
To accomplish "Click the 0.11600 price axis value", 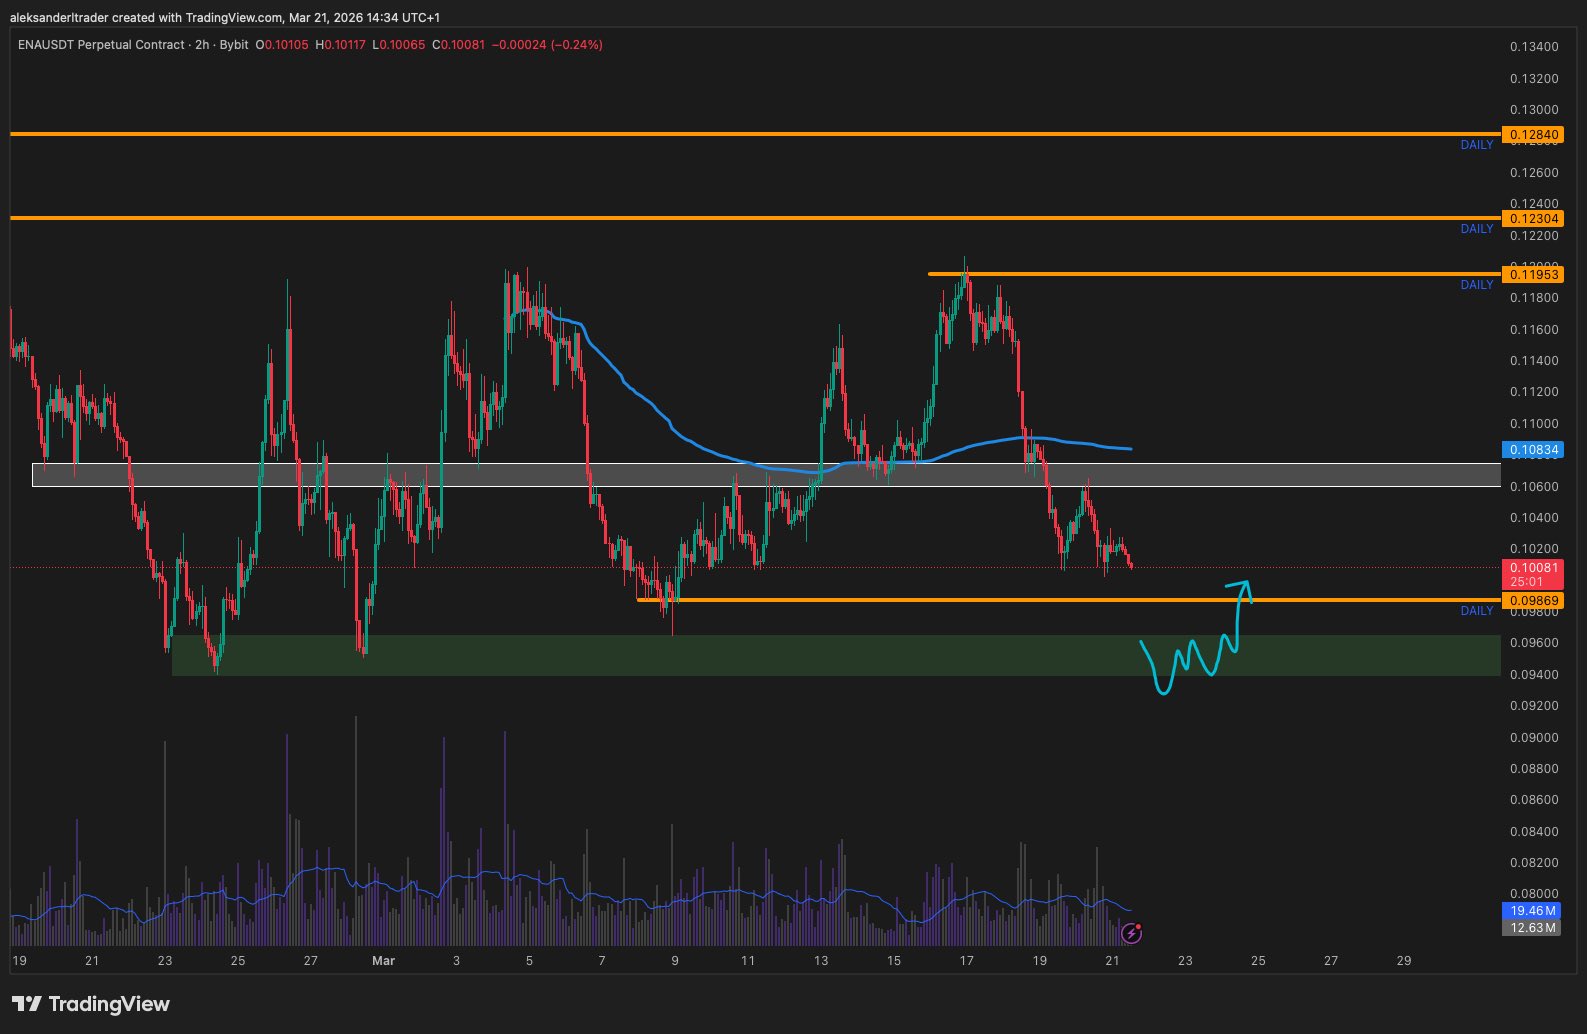I will 1534,330.
